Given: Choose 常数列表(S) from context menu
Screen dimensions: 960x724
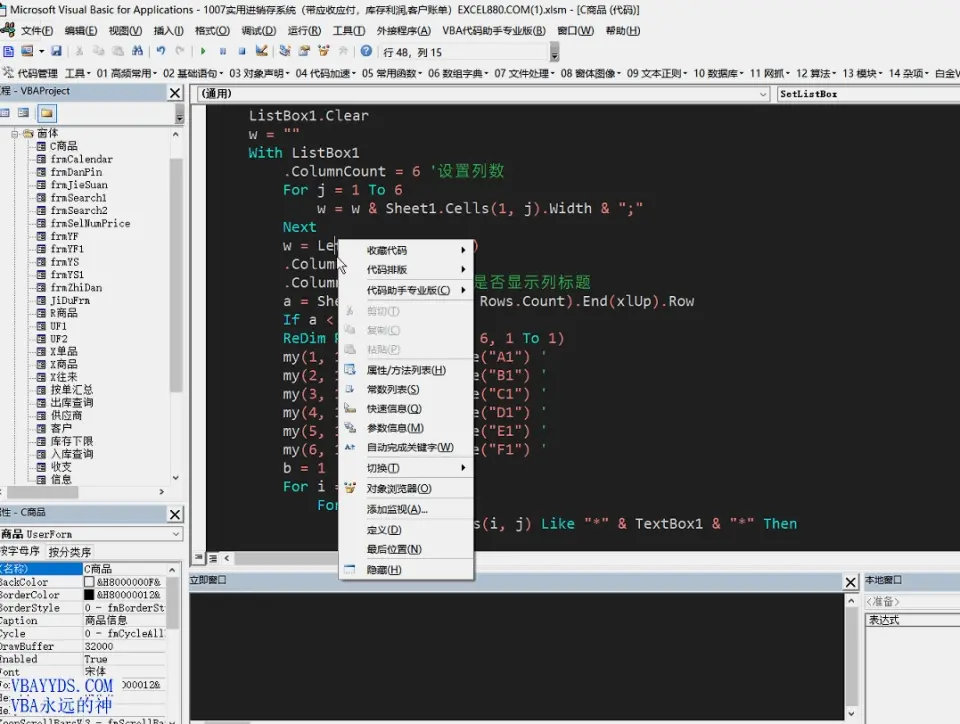Looking at the screenshot, I should click(406, 389).
